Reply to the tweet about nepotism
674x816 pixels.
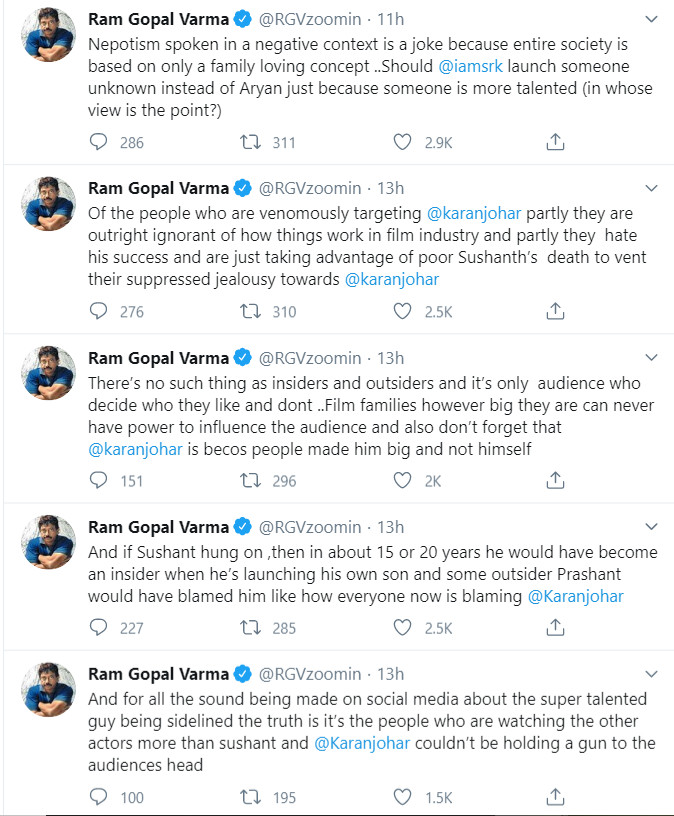tap(98, 142)
